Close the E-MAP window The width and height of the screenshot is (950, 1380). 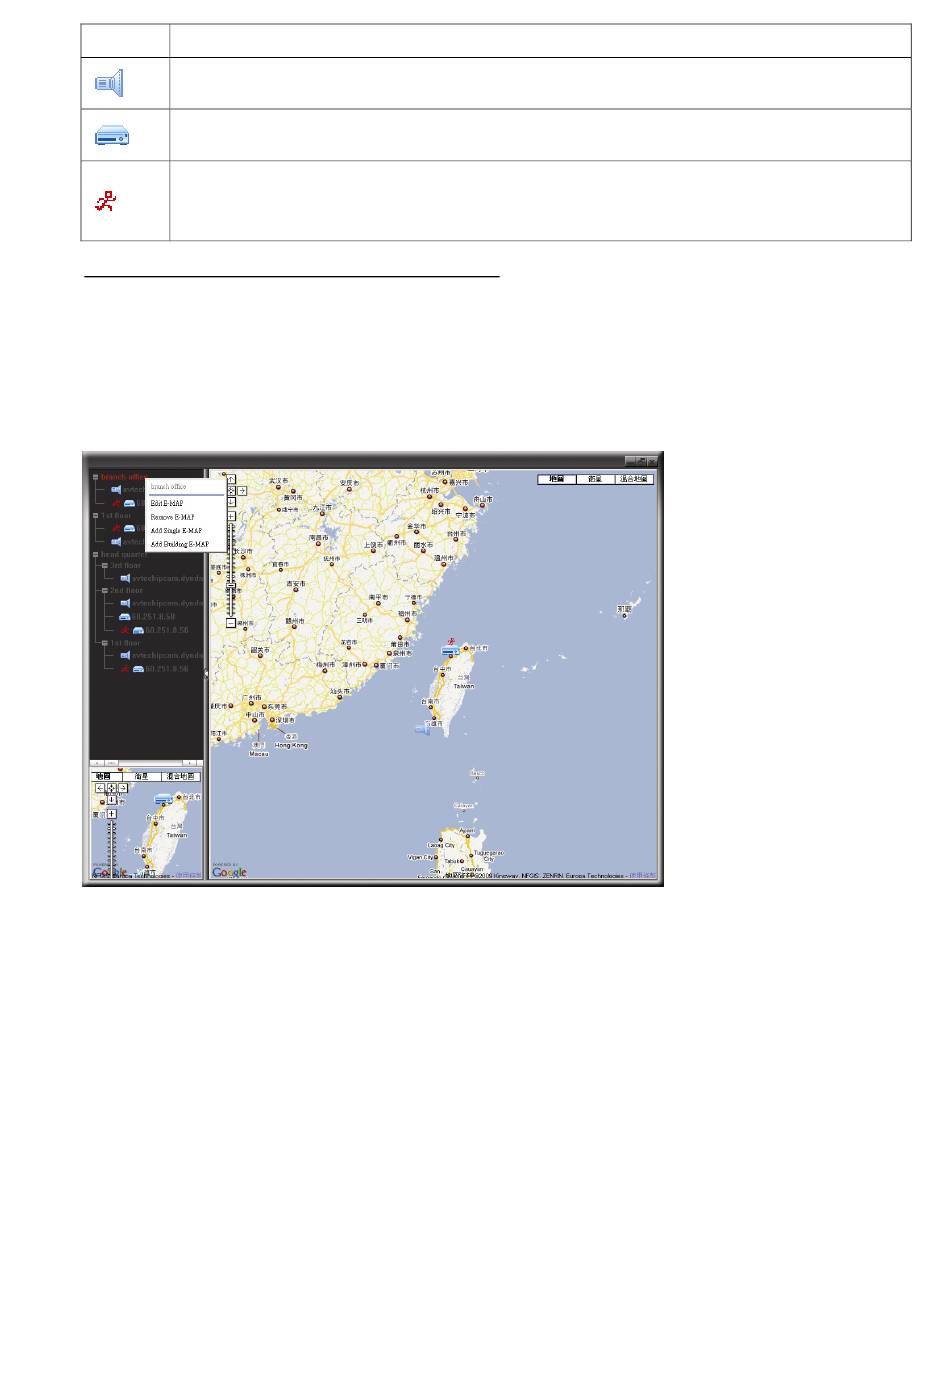pyautogui.click(x=652, y=460)
